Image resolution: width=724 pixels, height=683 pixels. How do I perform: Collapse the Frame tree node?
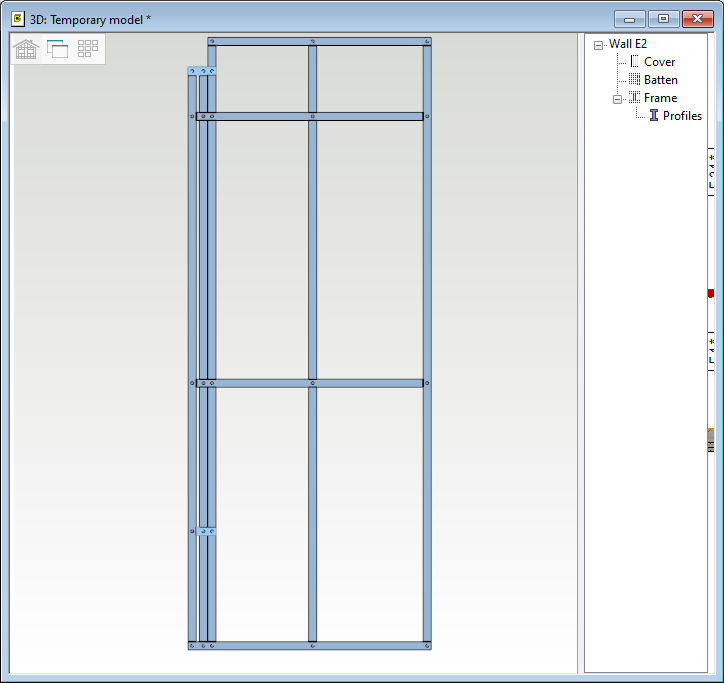617,99
